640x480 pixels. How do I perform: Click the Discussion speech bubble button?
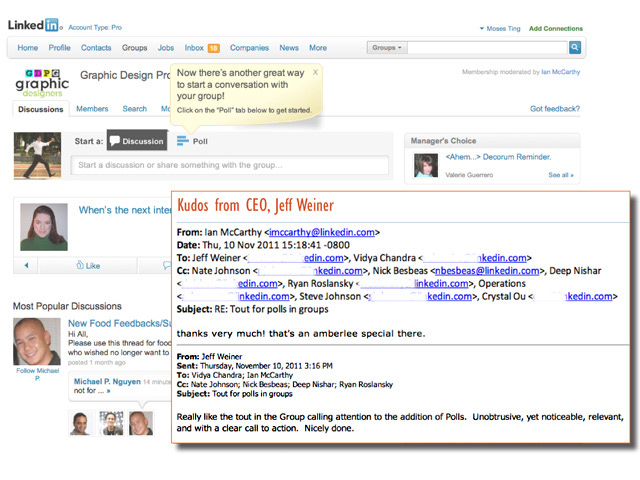137,140
